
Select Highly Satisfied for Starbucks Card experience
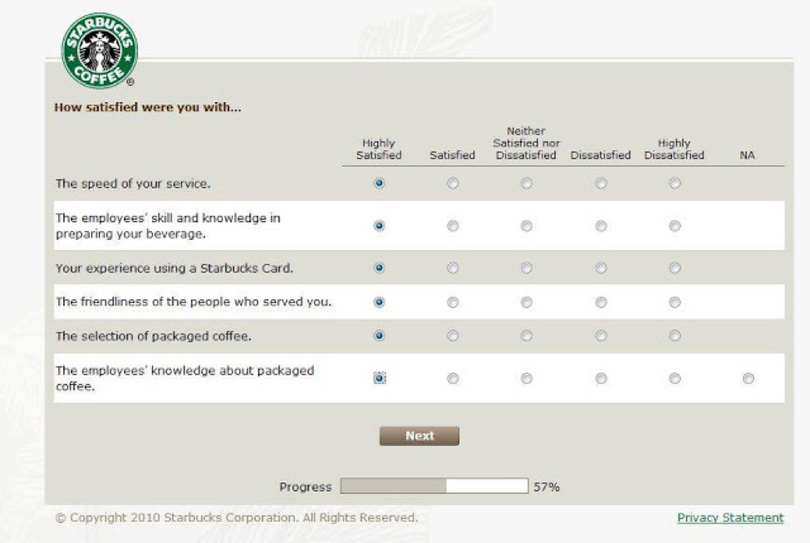pos(379,268)
